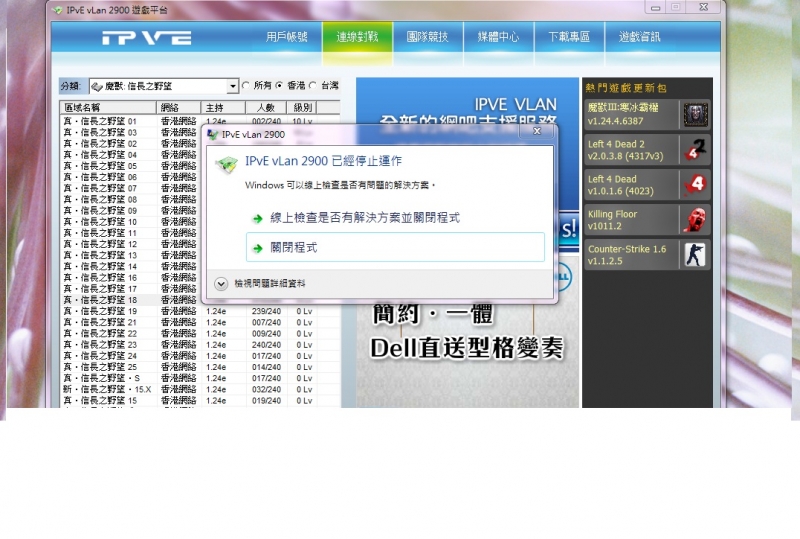Select room 真・信長之野望 01

click(100, 121)
